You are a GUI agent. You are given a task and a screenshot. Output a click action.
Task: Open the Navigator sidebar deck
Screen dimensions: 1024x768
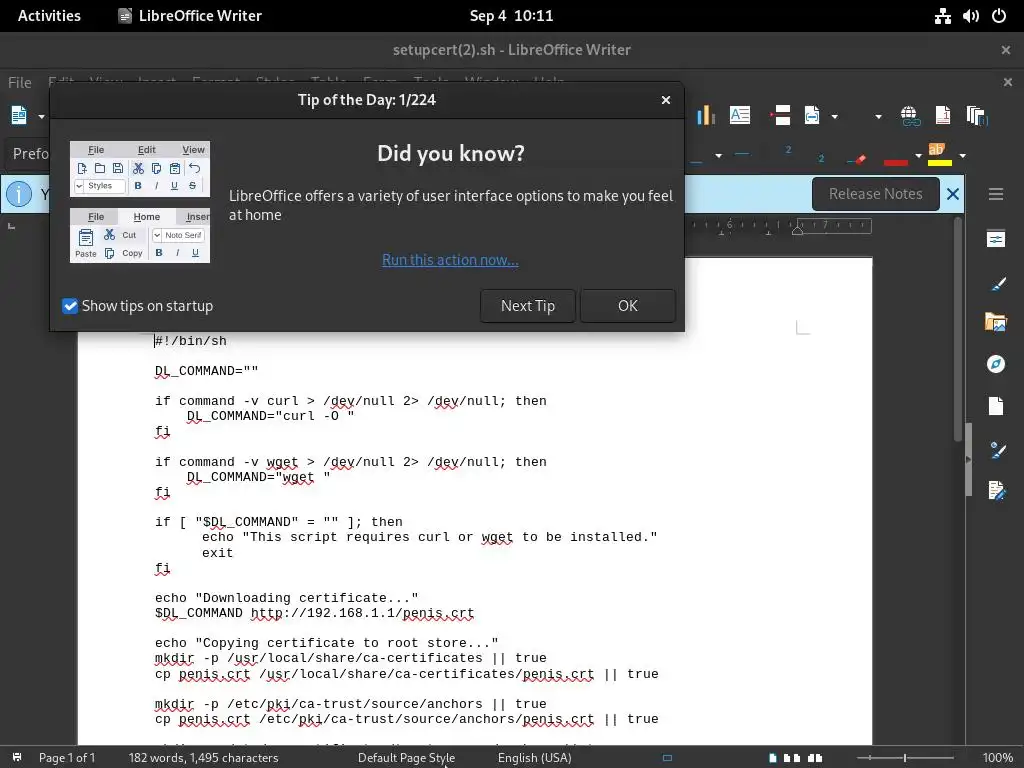995,364
